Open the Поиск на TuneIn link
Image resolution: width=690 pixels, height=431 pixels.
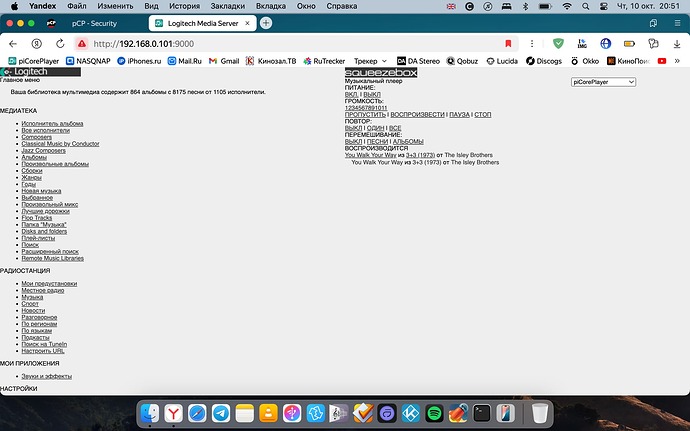click(x=44, y=344)
